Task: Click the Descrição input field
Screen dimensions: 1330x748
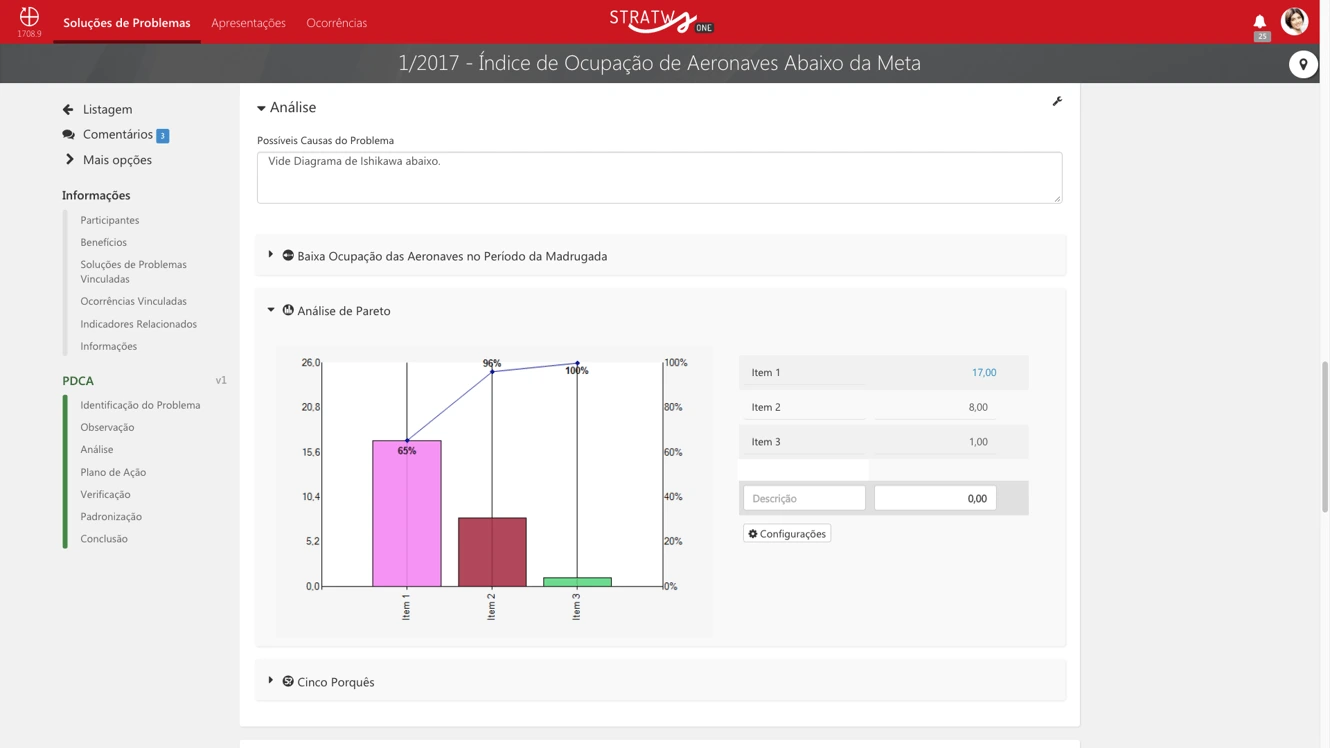Action: click(804, 498)
